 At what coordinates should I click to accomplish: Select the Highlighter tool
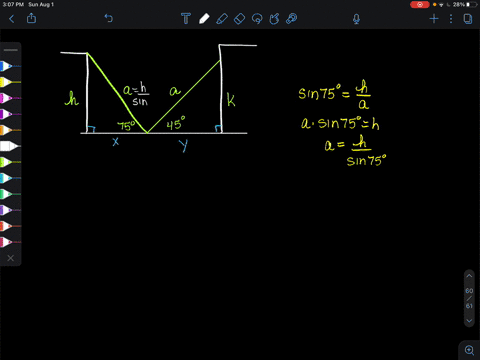tap(222, 19)
